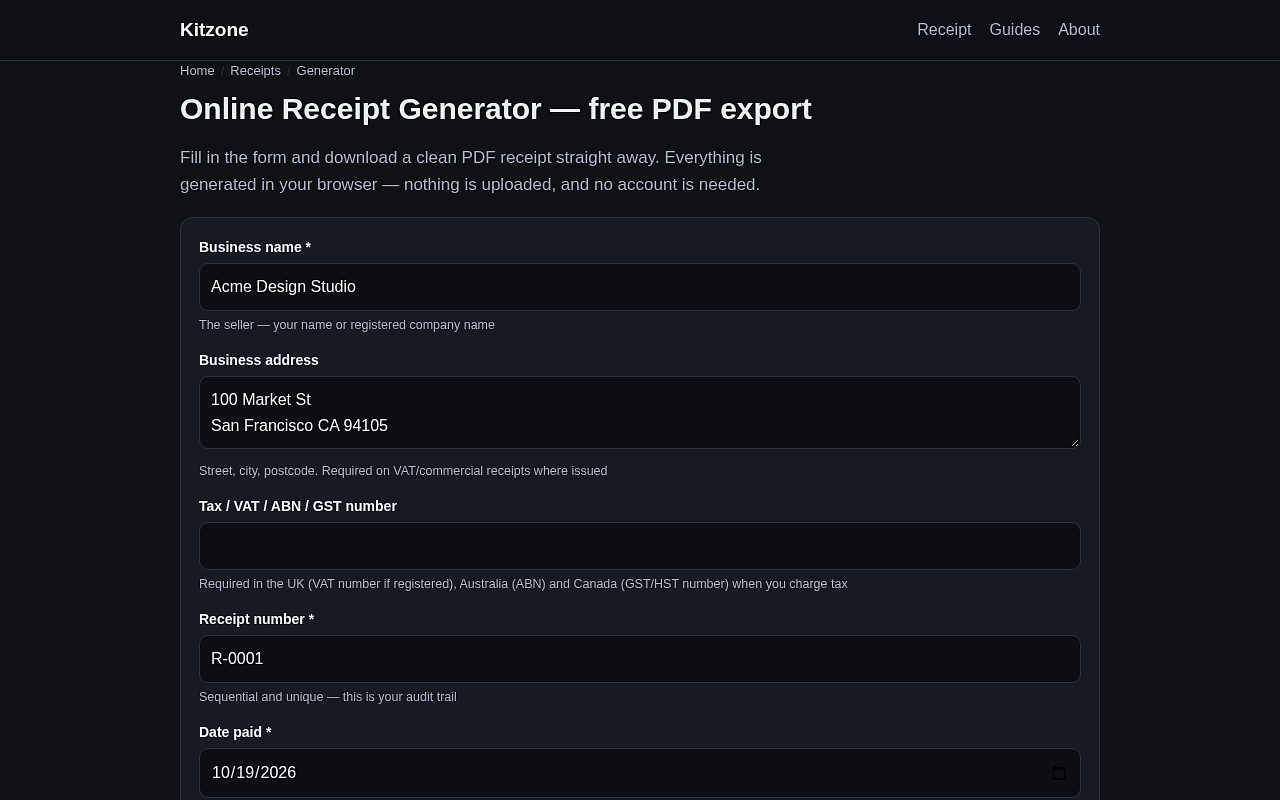Click the Receipts breadcrumb link
This screenshot has height=800, width=1280.
pos(255,71)
